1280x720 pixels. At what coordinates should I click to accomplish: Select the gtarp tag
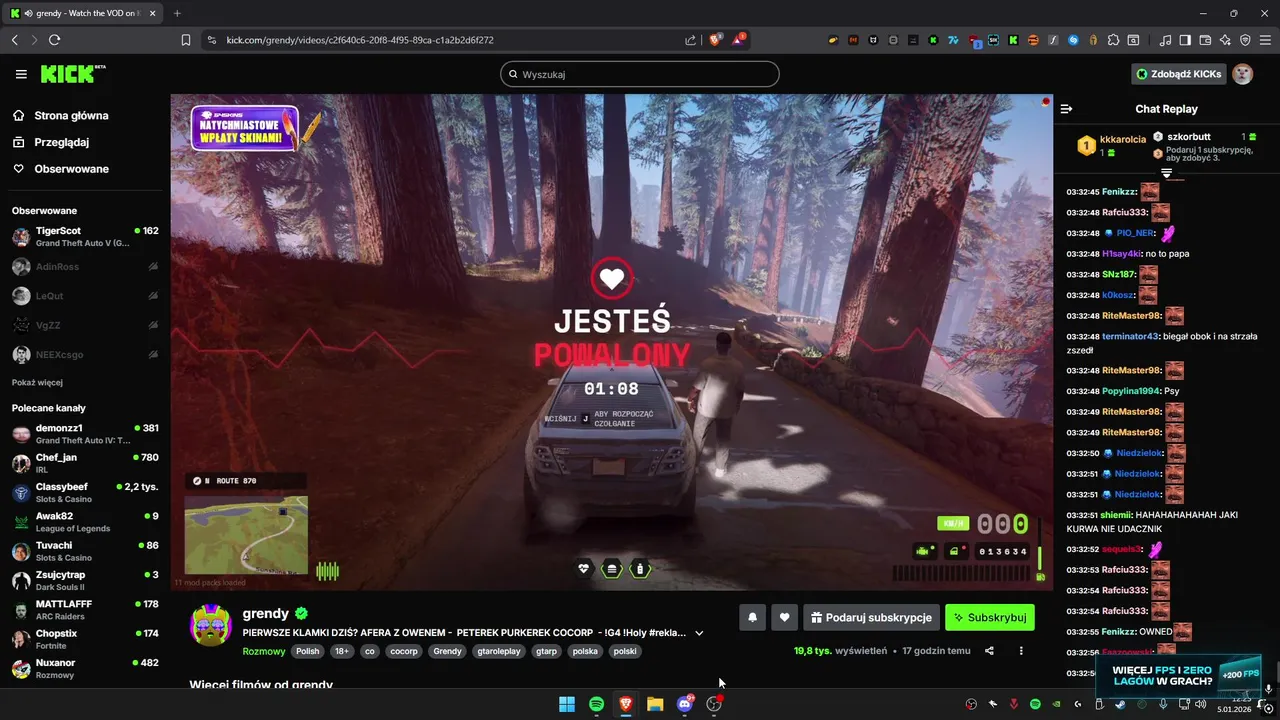(x=546, y=651)
